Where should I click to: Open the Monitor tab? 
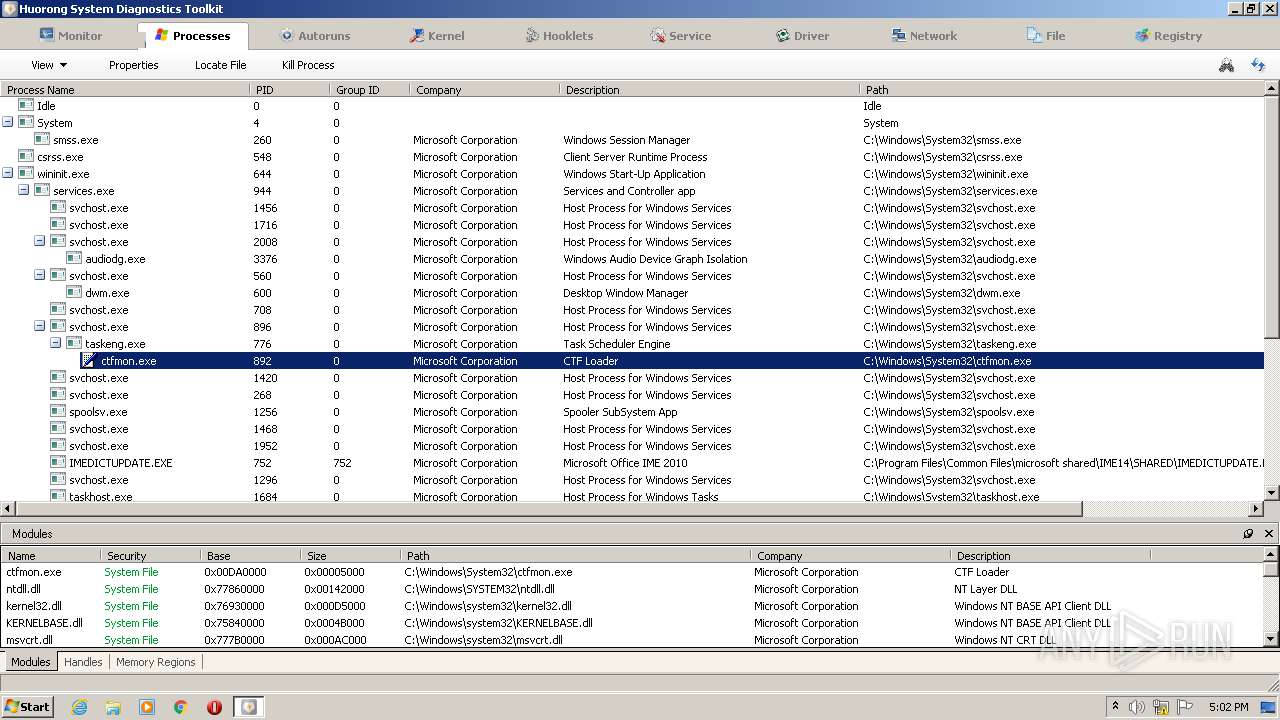(70, 35)
